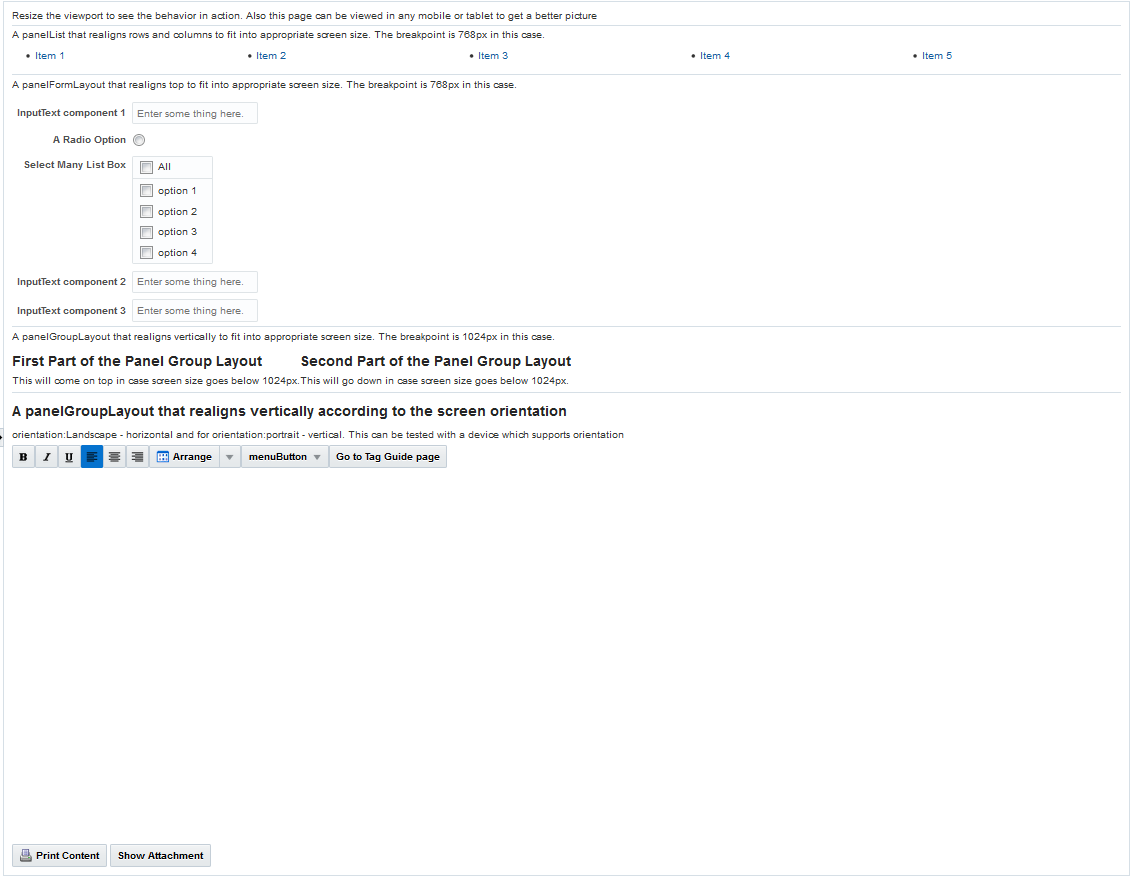Toggle Underline formatting button
This screenshot has width=1132, height=880.
[69, 457]
